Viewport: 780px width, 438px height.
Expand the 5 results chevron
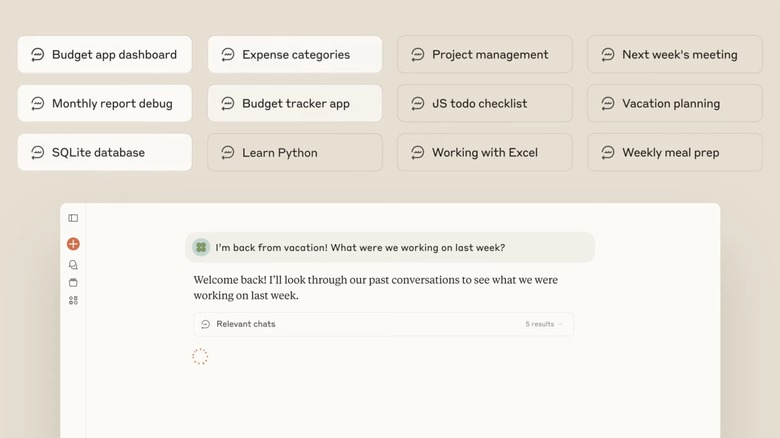560,324
